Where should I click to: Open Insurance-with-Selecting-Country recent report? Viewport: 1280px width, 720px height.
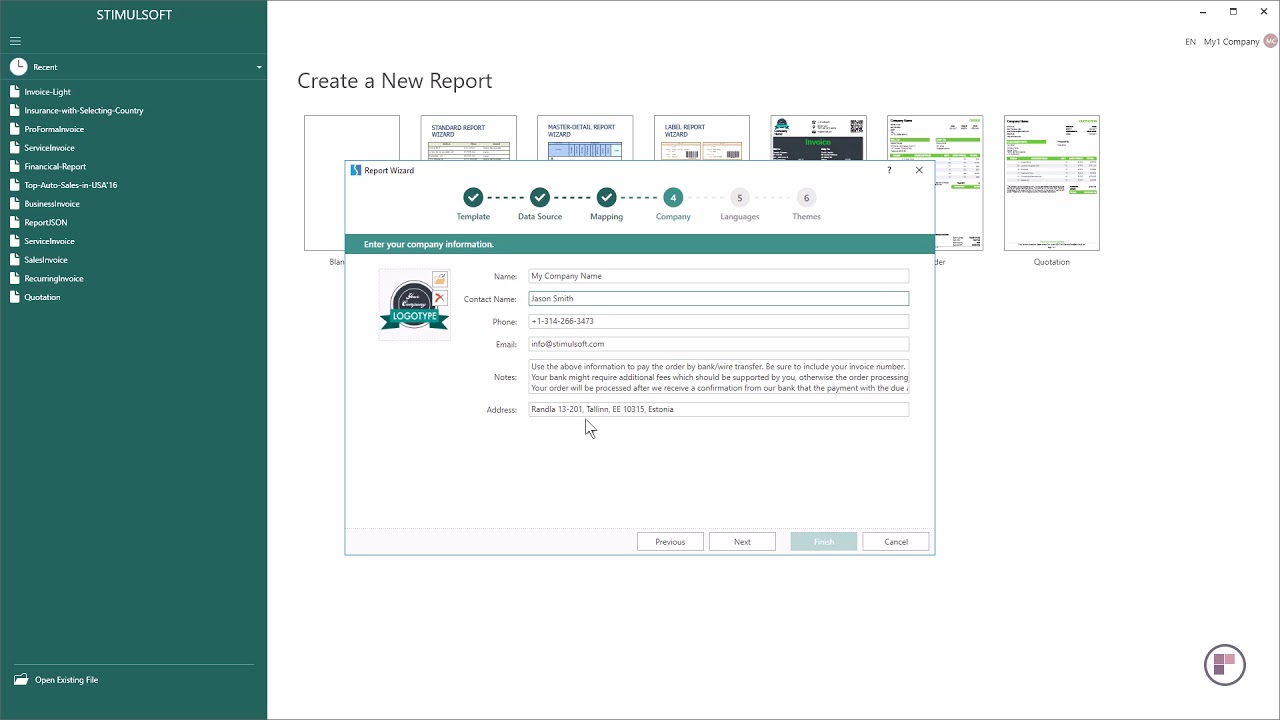[x=84, y=111]
